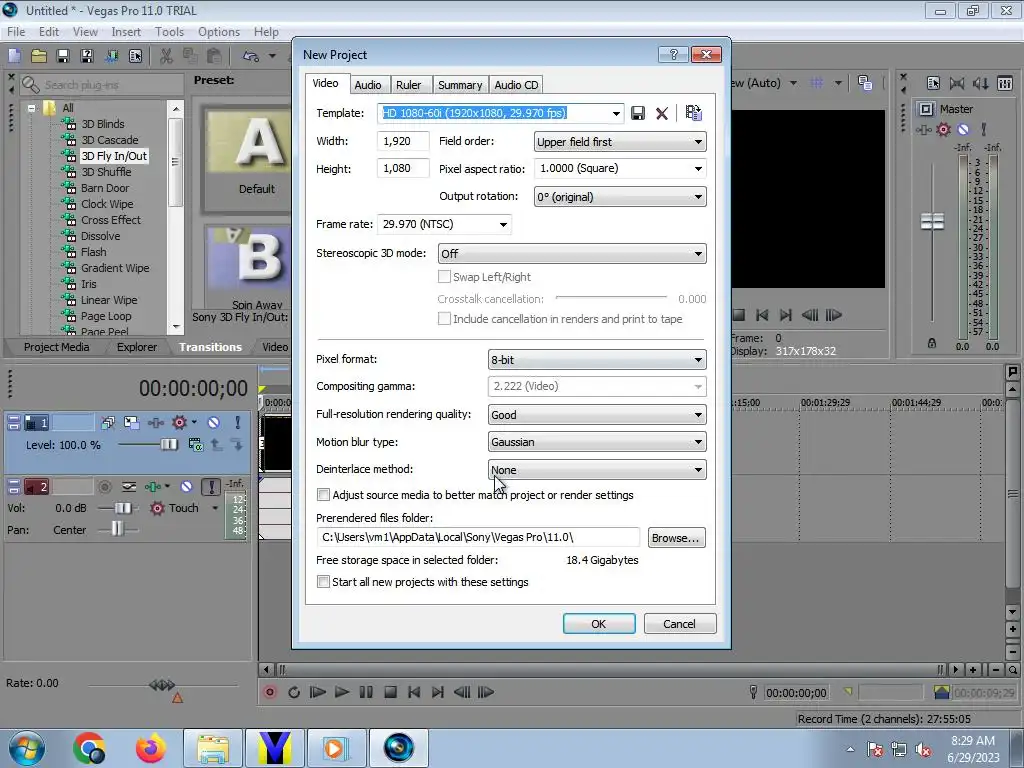Open the Insert menu
Viewport: 1024px width, 768px height.
(x=125, y=31)
